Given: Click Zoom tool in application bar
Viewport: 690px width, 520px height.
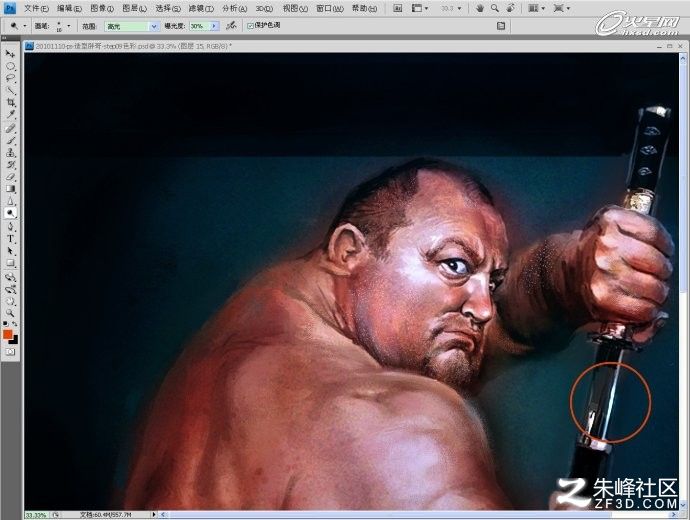Looking at the screenshot, I should click(495, 8).
